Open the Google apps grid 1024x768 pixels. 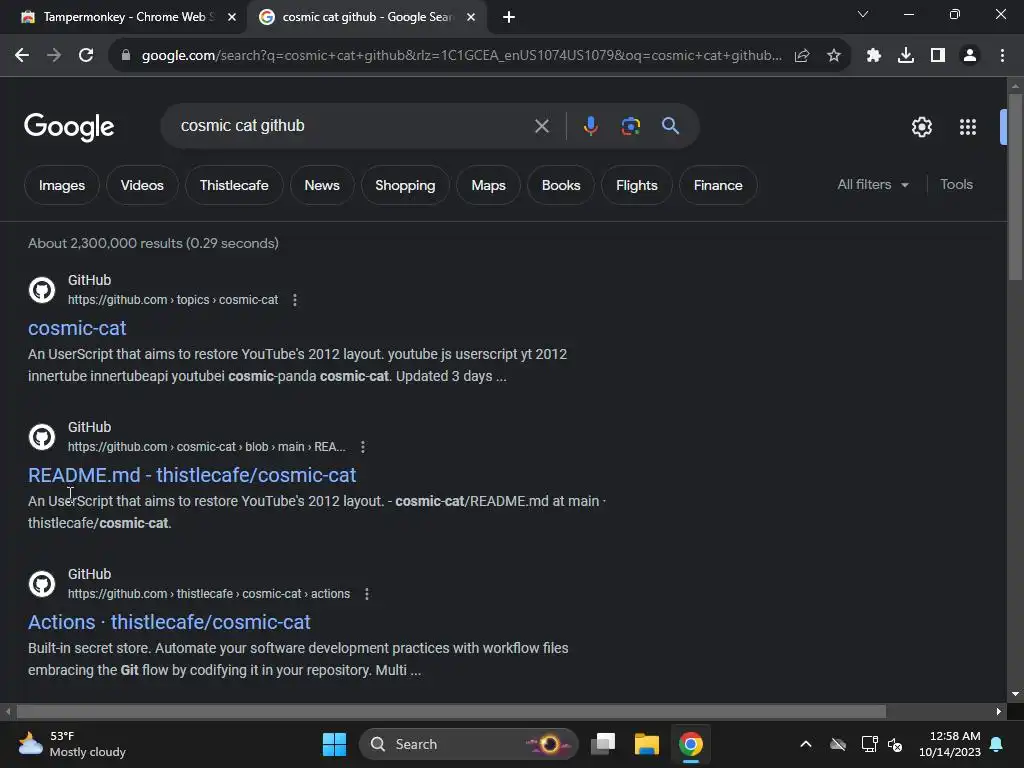pyautogui.click(x=968, y=127)
